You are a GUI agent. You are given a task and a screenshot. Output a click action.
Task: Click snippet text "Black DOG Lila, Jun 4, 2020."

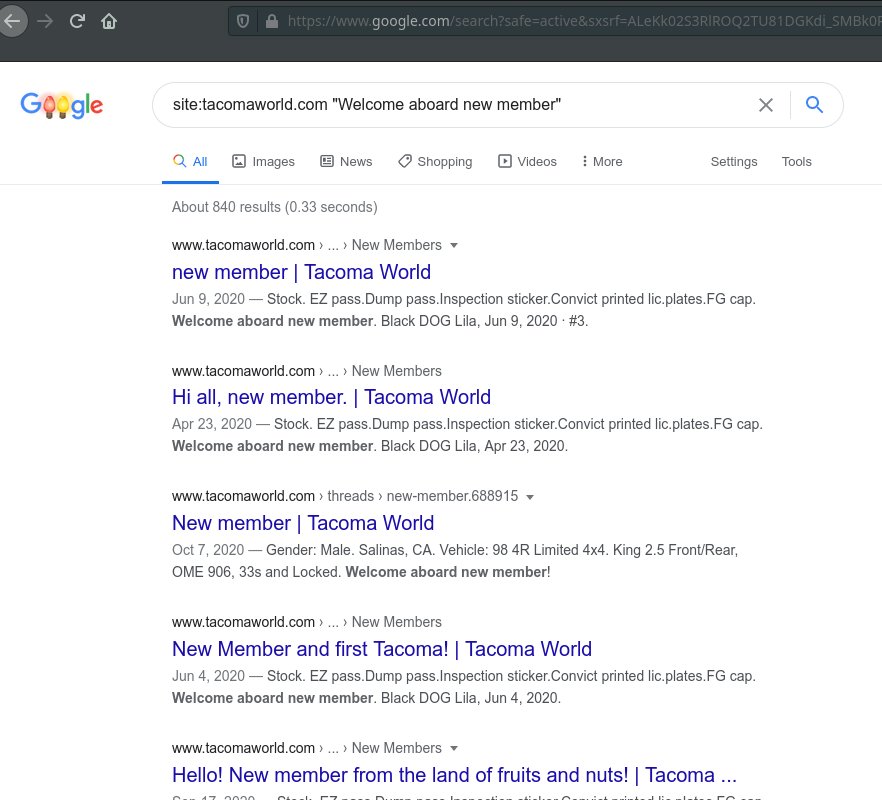pyautogui.click(x=471, y=698)
